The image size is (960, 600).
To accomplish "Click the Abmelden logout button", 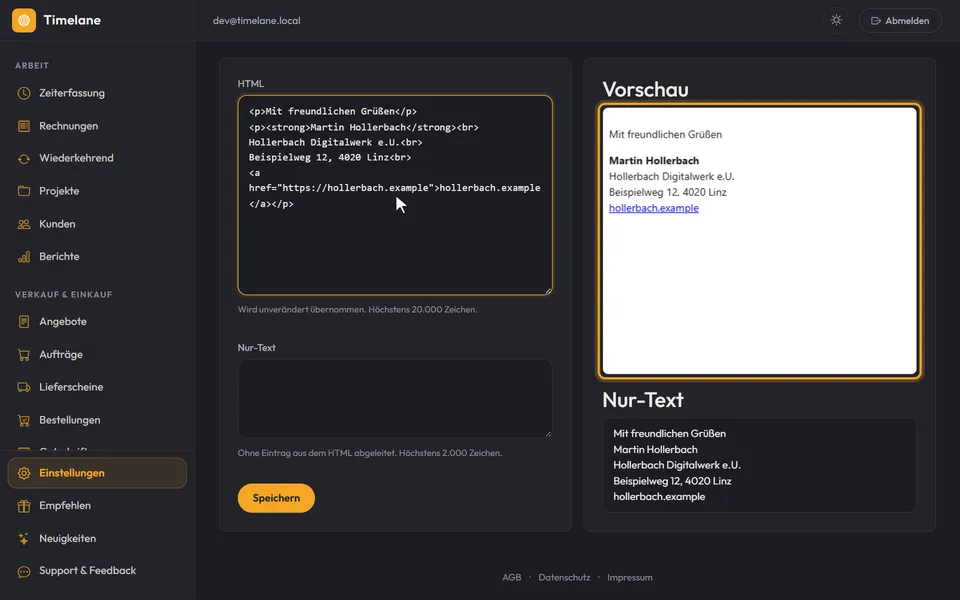I will coord(900,20).
